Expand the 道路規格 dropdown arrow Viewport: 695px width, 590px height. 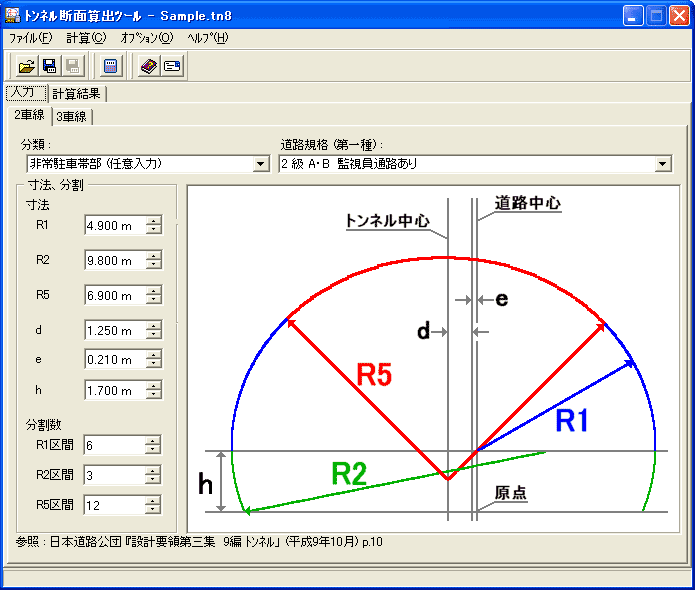(x=663, y=164)
